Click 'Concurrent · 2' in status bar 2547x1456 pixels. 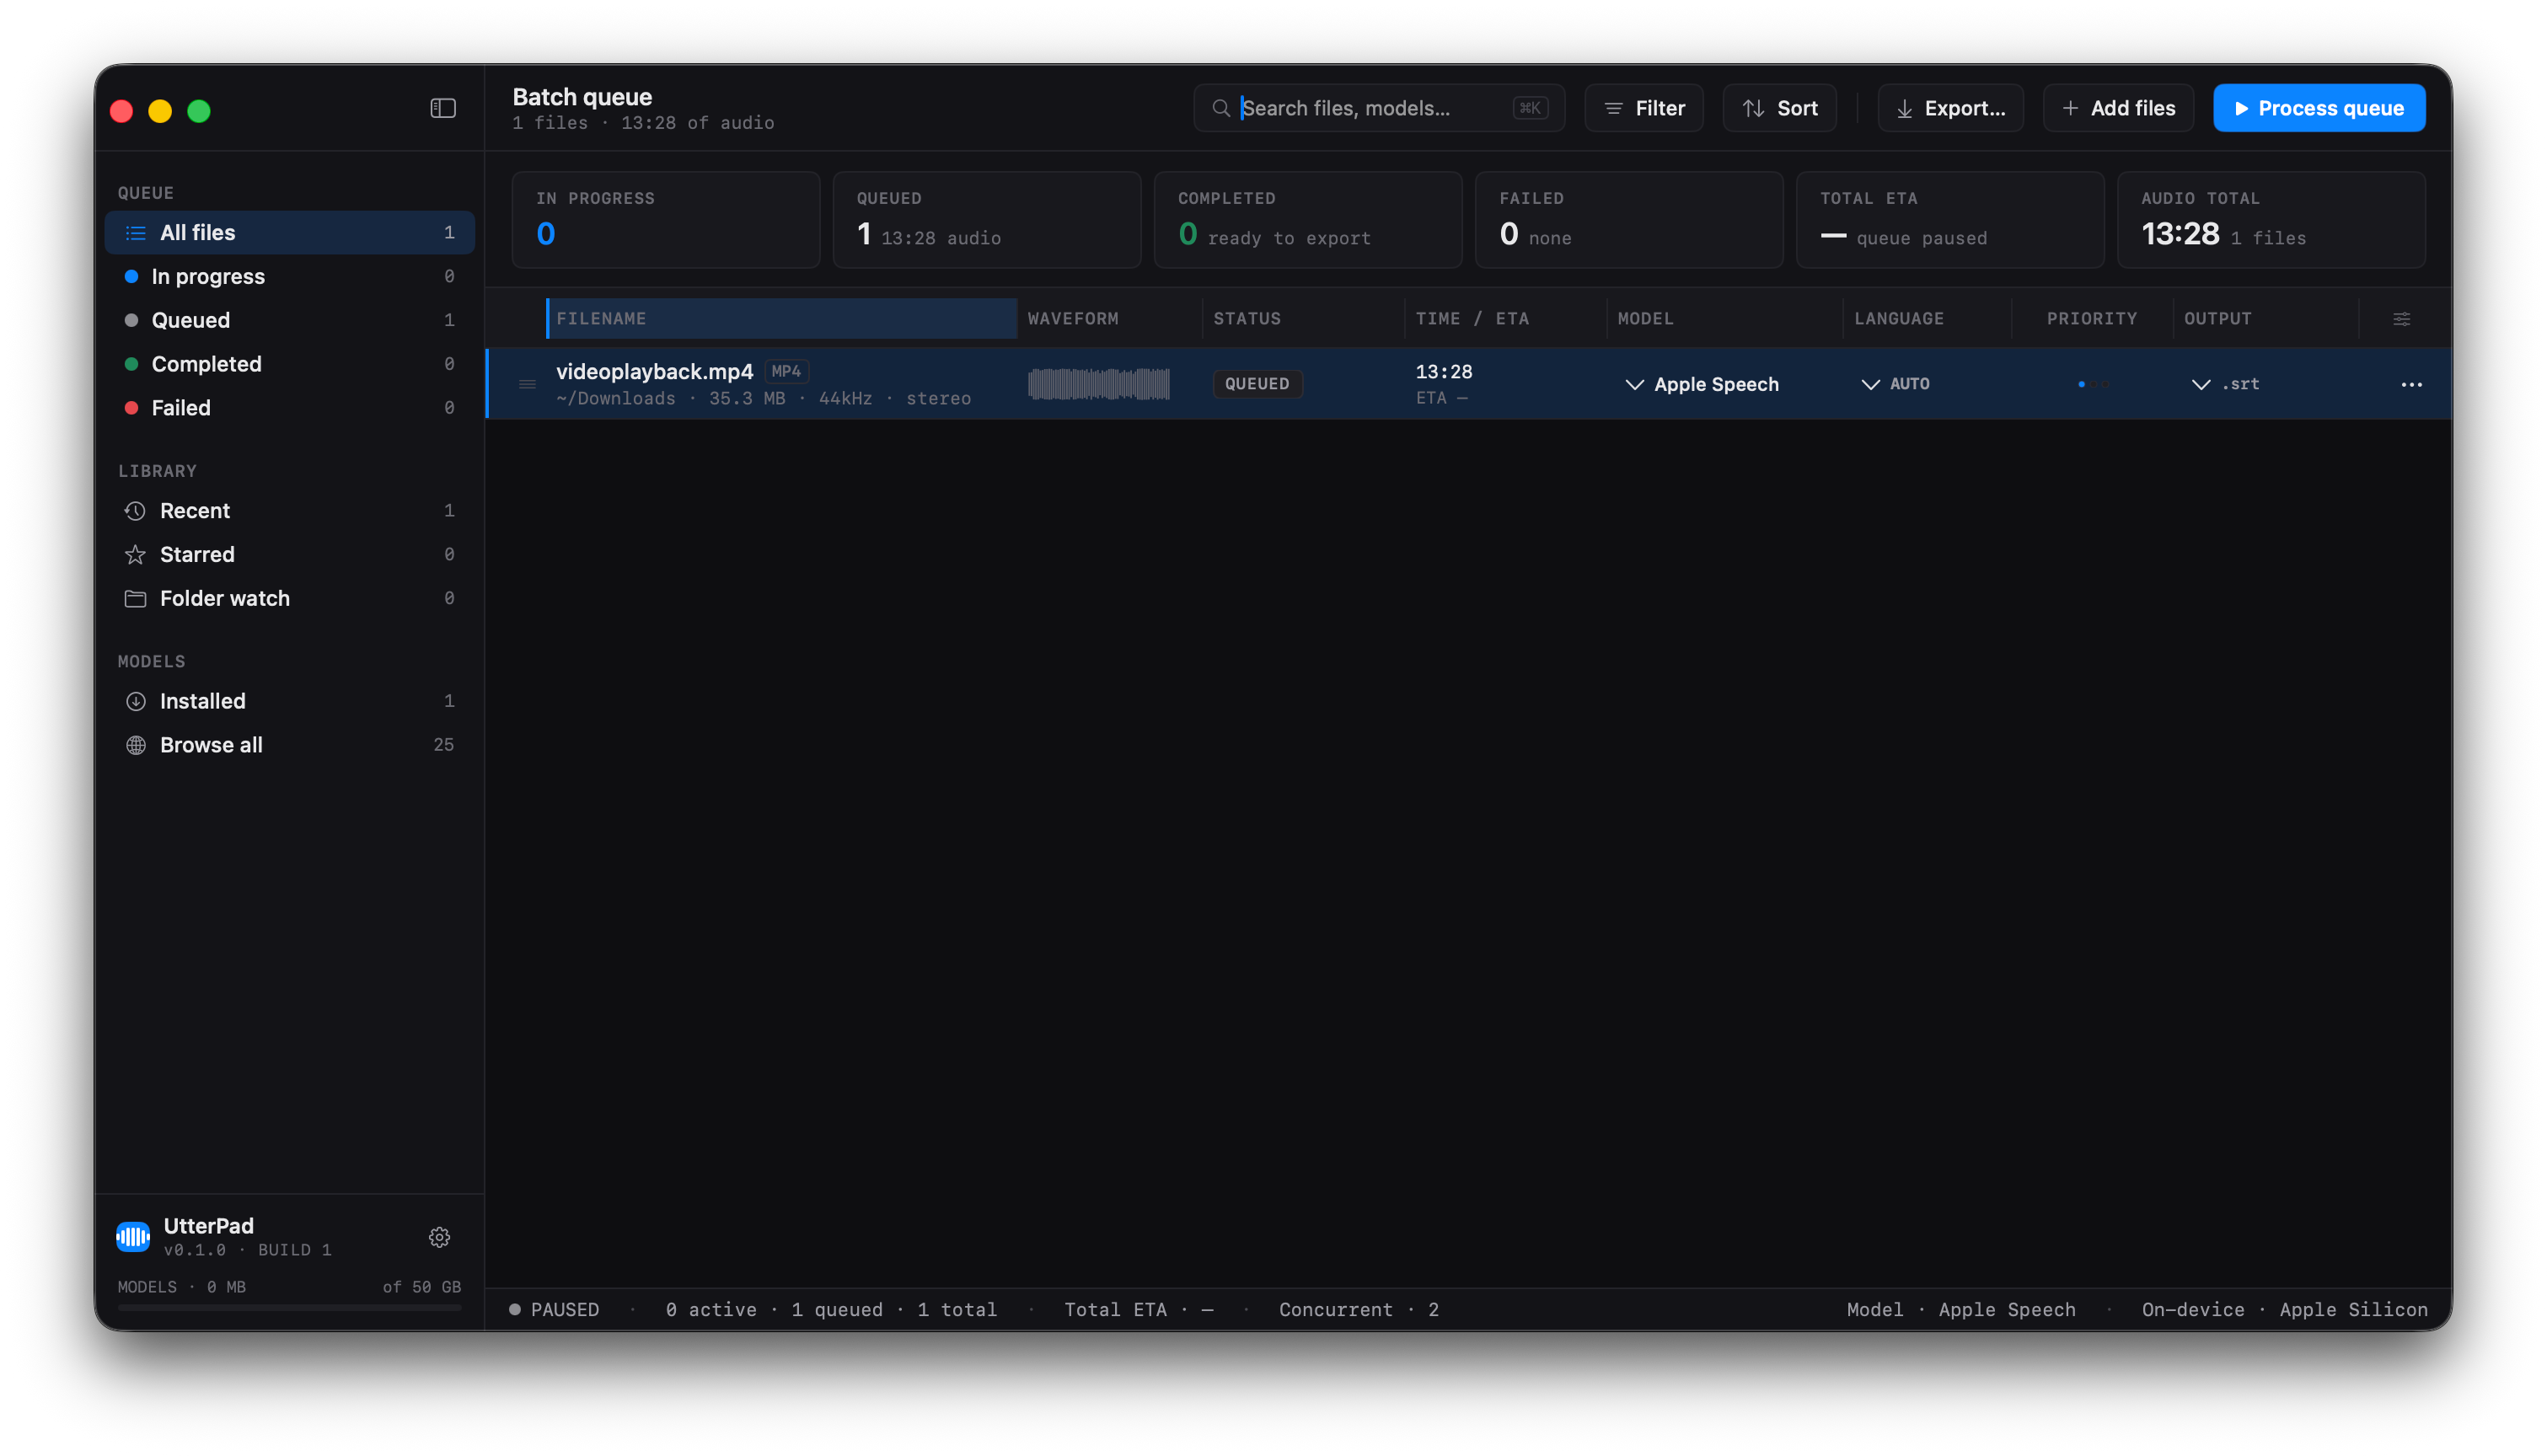tap(1358, 1309)
